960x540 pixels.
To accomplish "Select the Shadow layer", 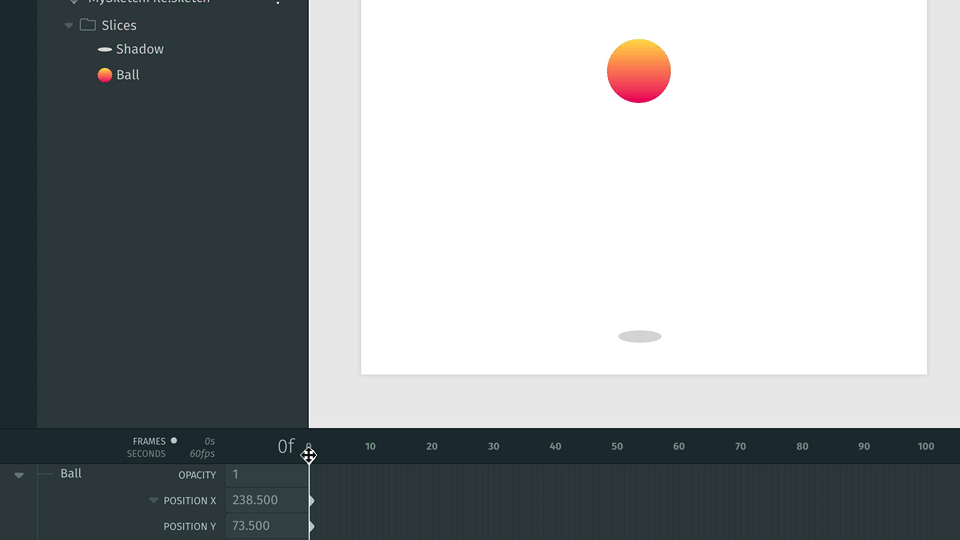I will coord(140,49).
